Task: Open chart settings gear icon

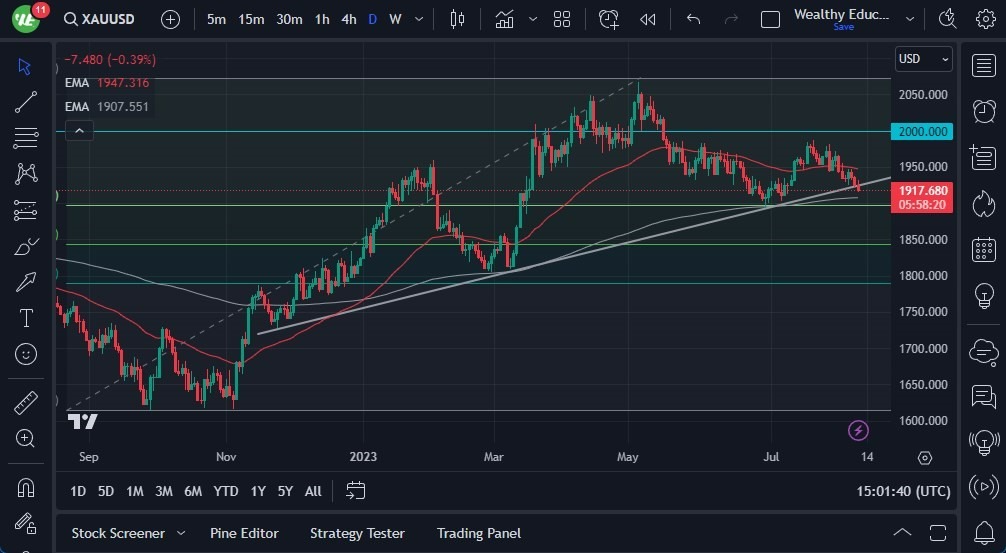Action: point(985,19)
